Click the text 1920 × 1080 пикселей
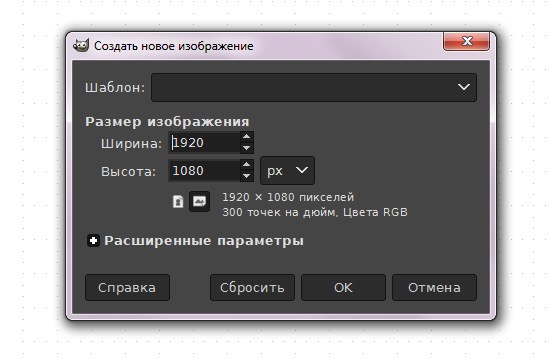Screen dimensions: 549x363 [x=288, y=197]
